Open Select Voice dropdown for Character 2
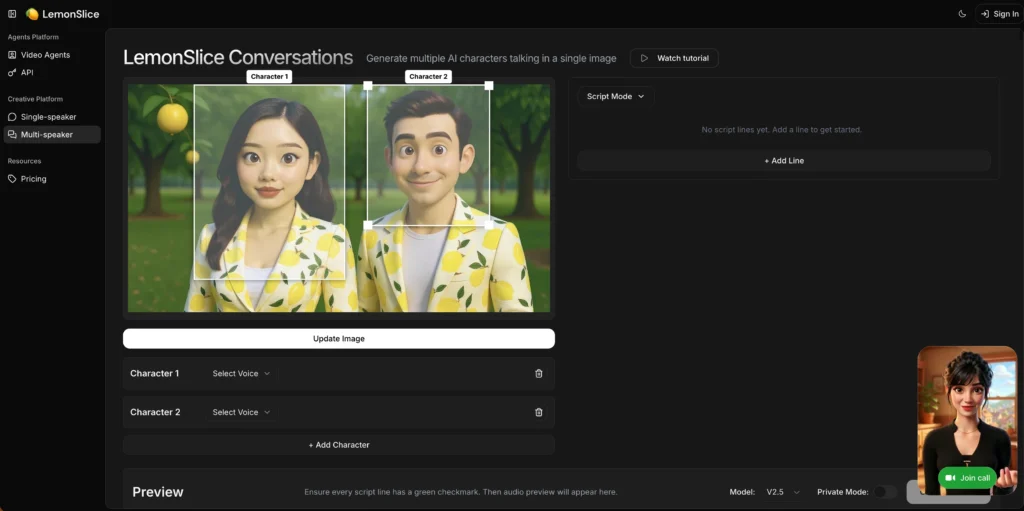This screenshot has width=1024, height=511. point(241,412)
